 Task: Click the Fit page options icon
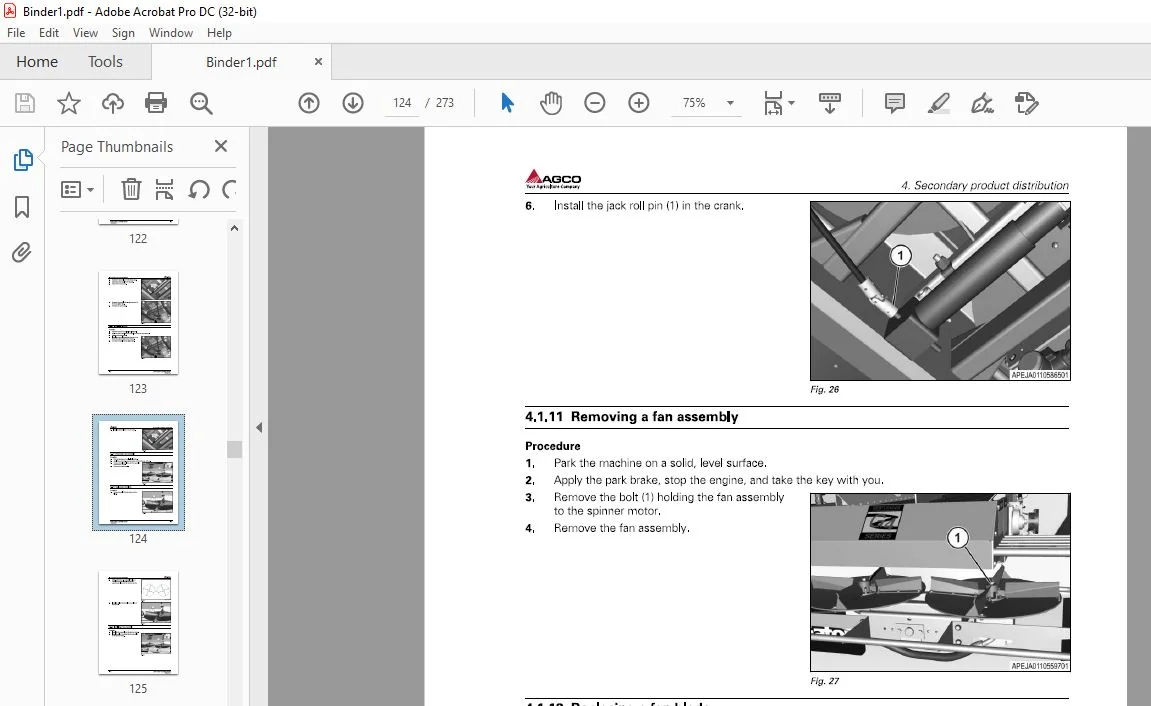pos(773,103)
